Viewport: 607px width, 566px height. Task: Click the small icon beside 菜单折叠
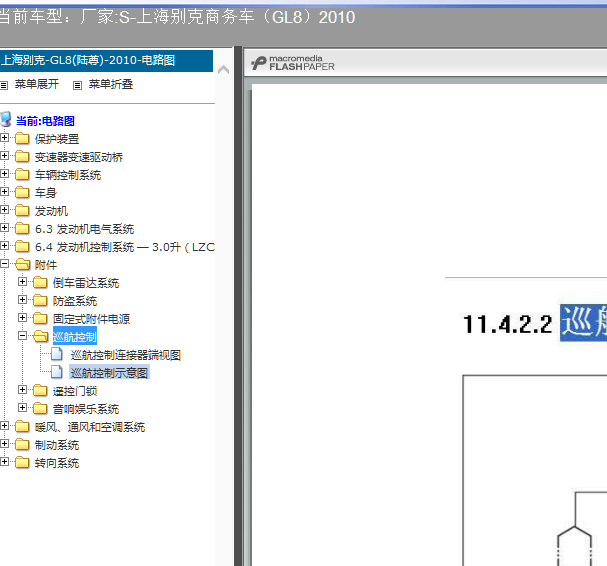coord(77,86)
